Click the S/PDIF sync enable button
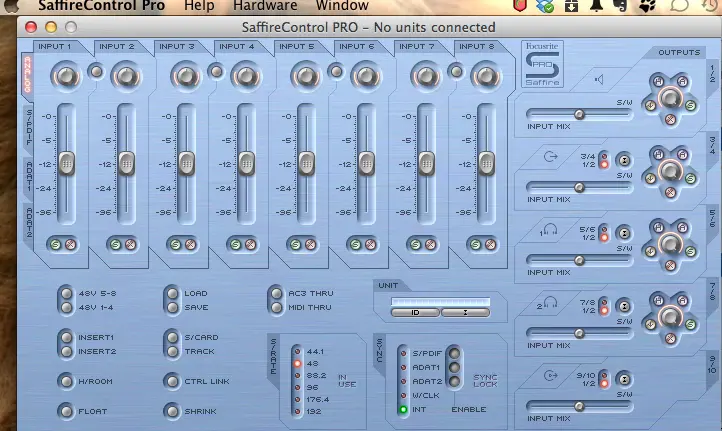 pos(454,354)
